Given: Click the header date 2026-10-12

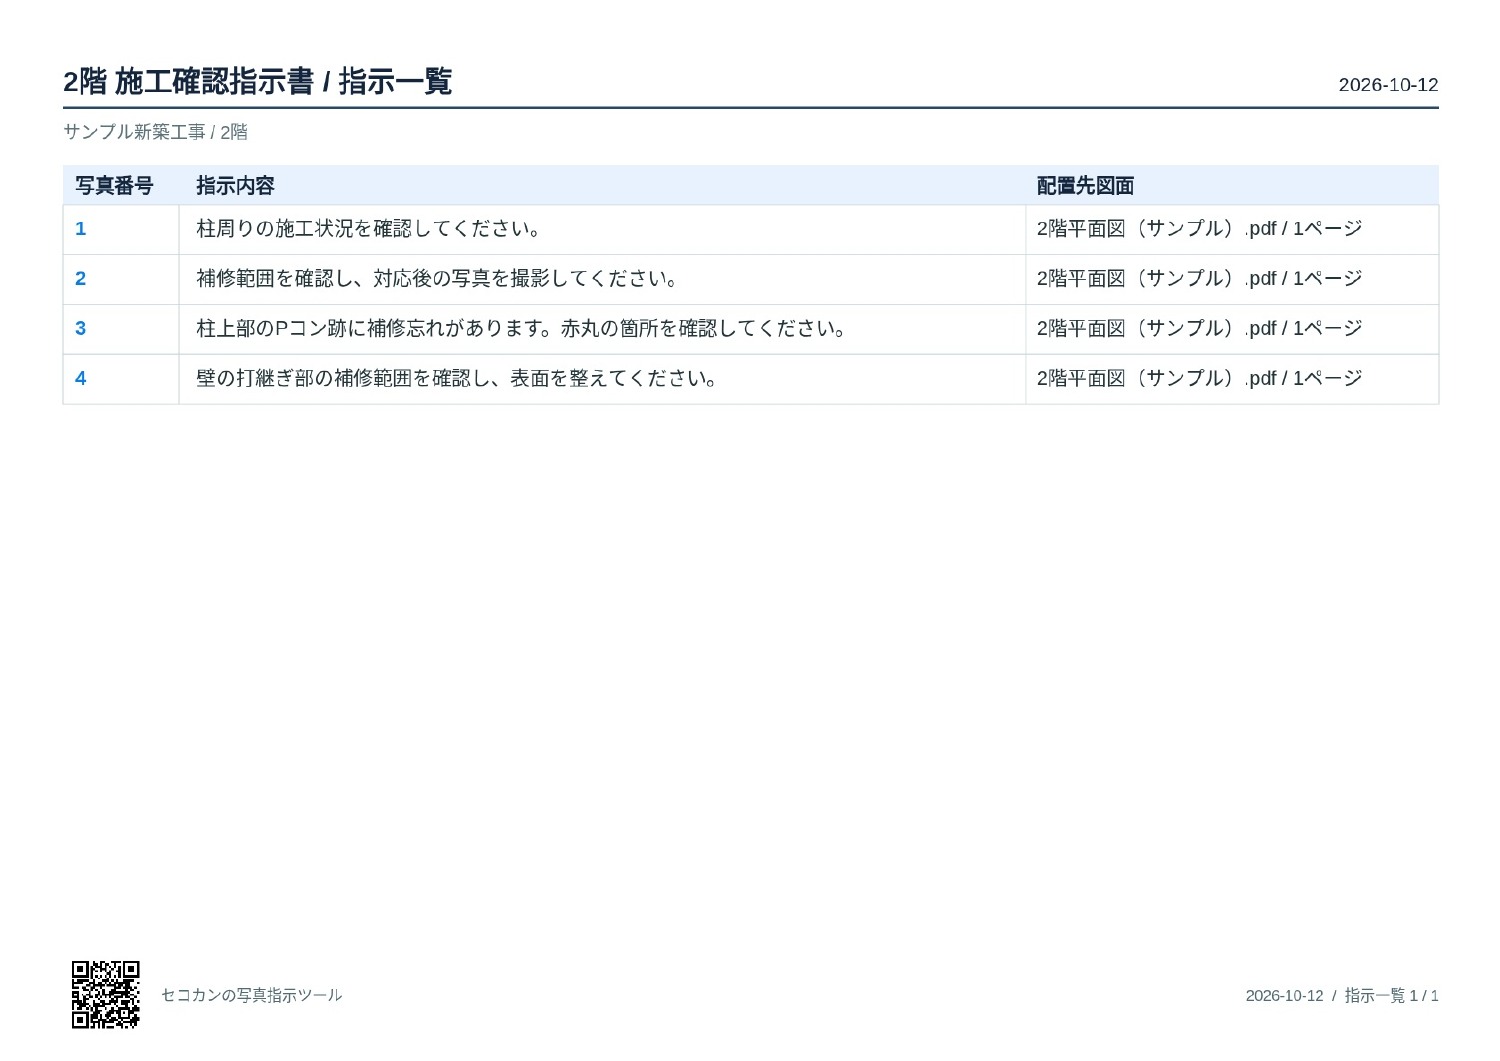Looking at the screenshot, I should [x=1388, y=85].
